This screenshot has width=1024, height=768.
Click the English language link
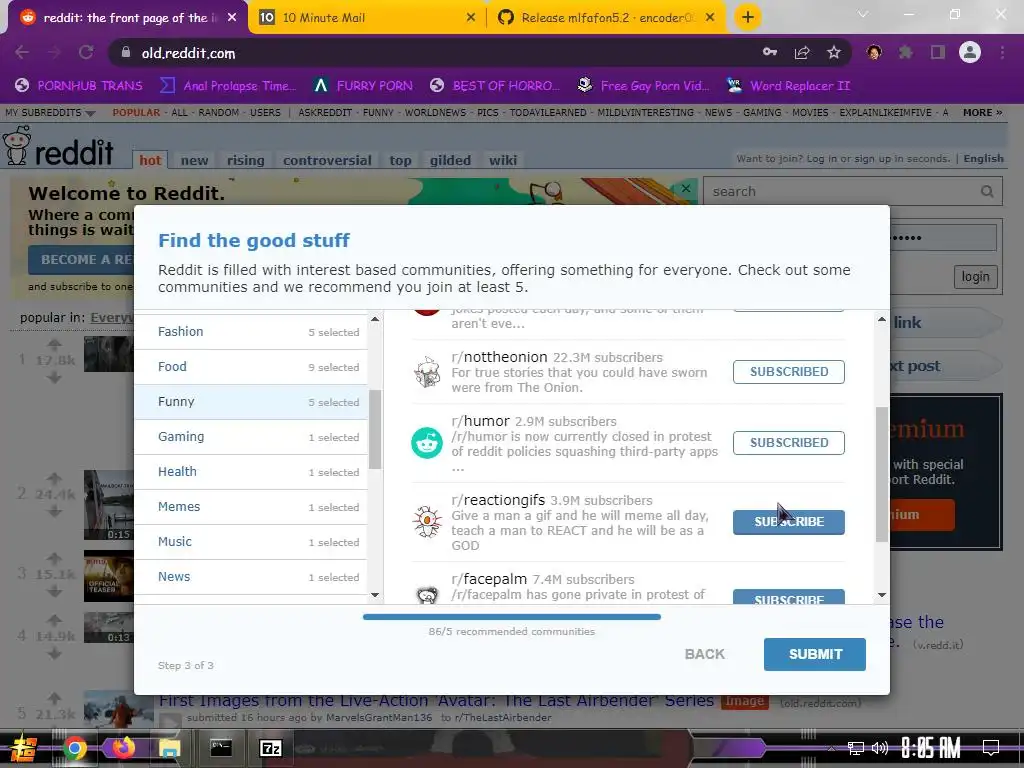[984, 159]
